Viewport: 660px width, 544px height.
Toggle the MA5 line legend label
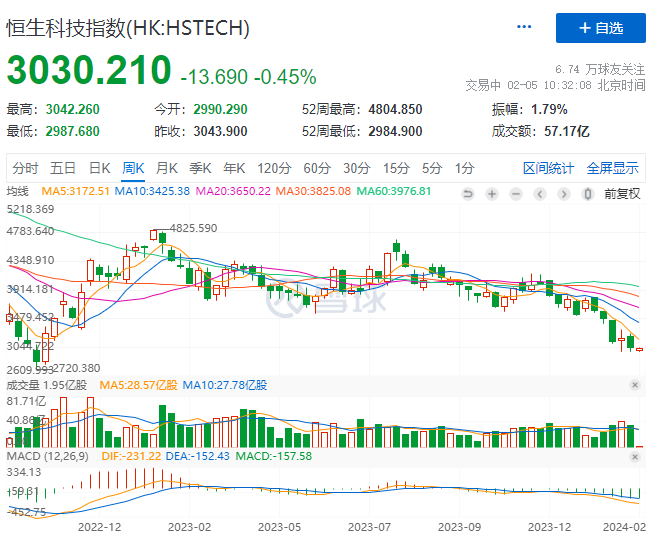75,191
